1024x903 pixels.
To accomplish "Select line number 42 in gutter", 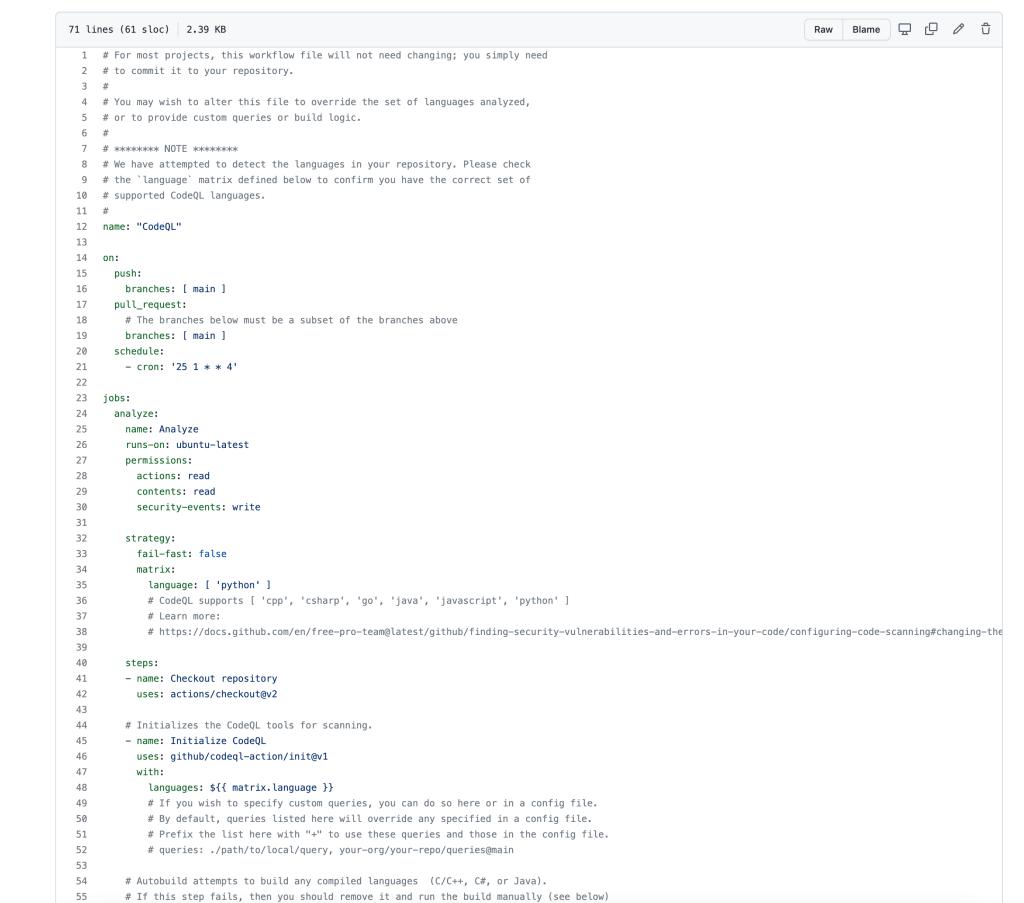I will (x=81, y=694).
